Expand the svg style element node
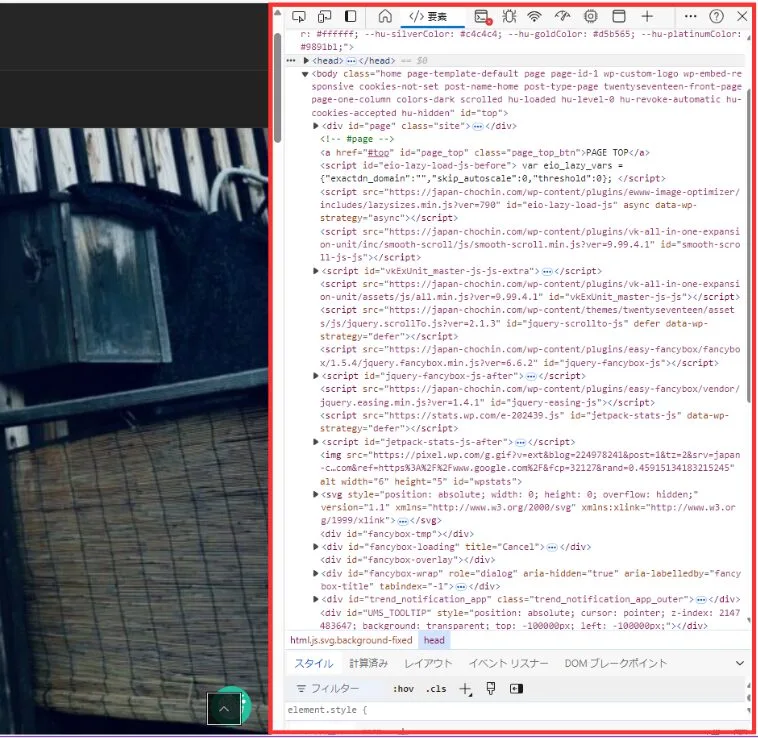The image size is (758, 738). tap(316, 494)
